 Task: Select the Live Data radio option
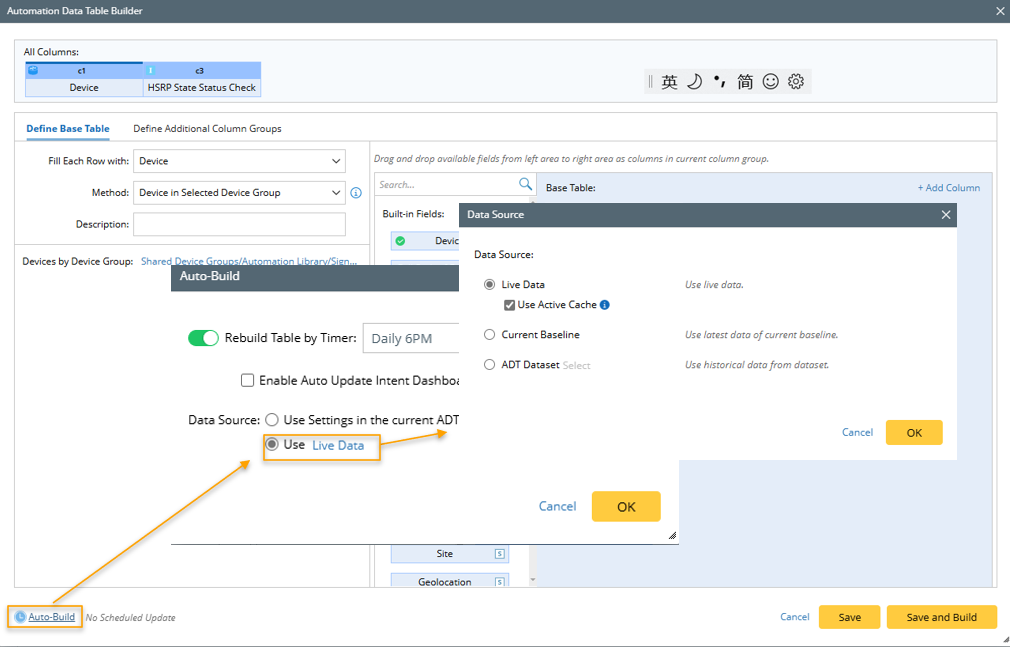pyautogui.click(x=490, y=284)
